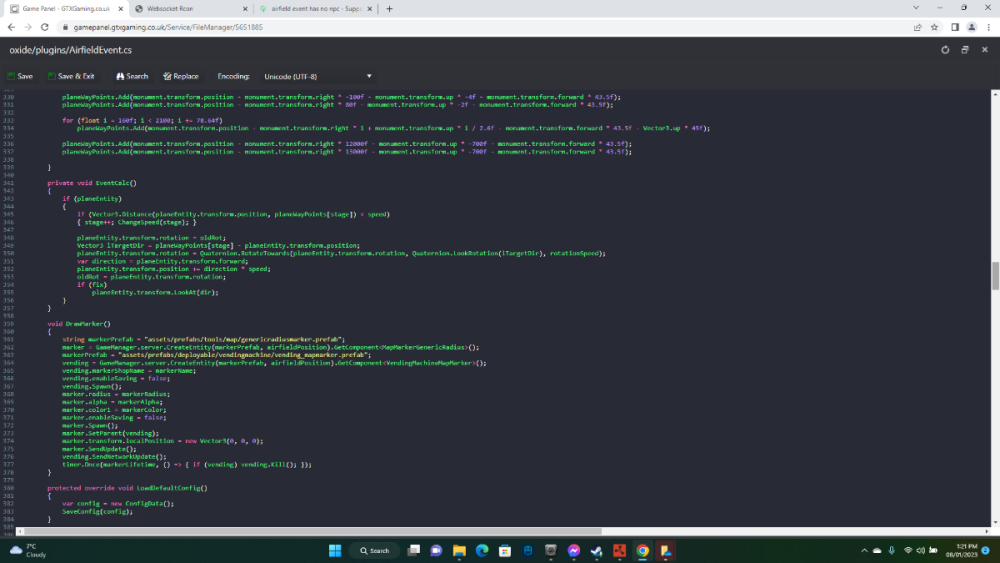
Task: Click the 'SaveConfig(config);' line
Action: (x=98, y=511)
